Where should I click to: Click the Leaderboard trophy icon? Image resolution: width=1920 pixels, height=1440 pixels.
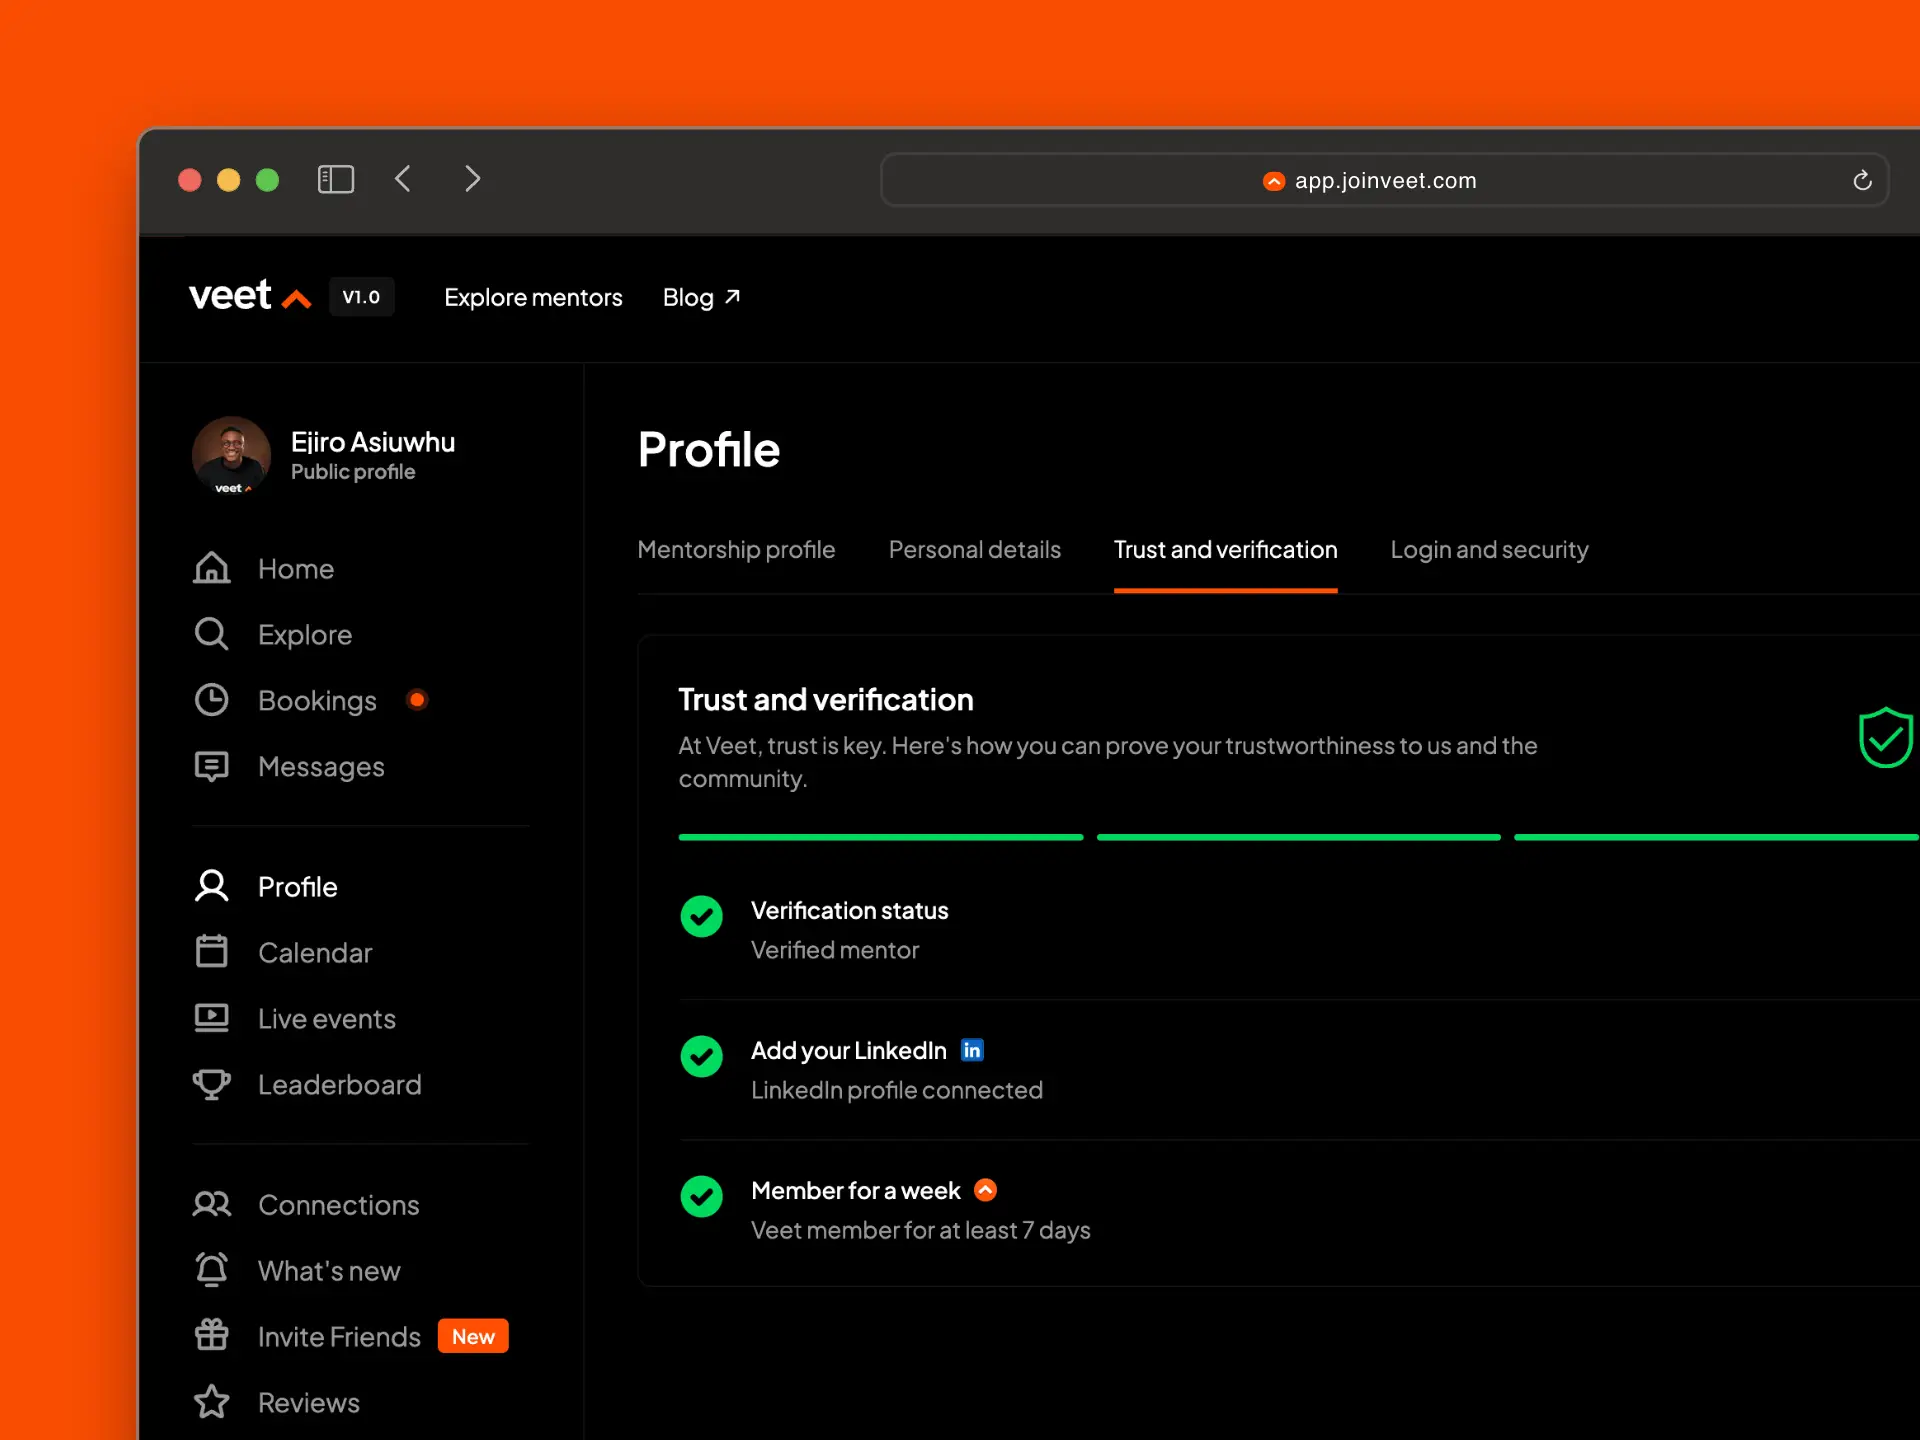[211, 1084]
